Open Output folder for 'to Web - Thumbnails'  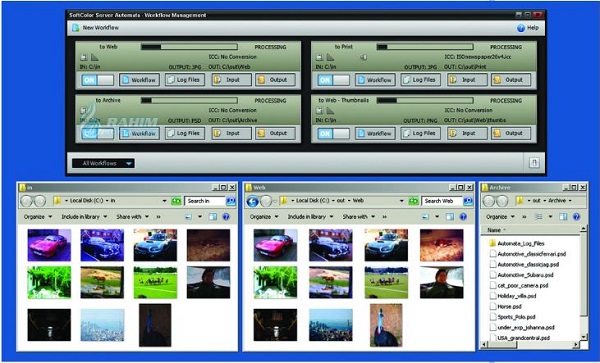tap(511, 133)
